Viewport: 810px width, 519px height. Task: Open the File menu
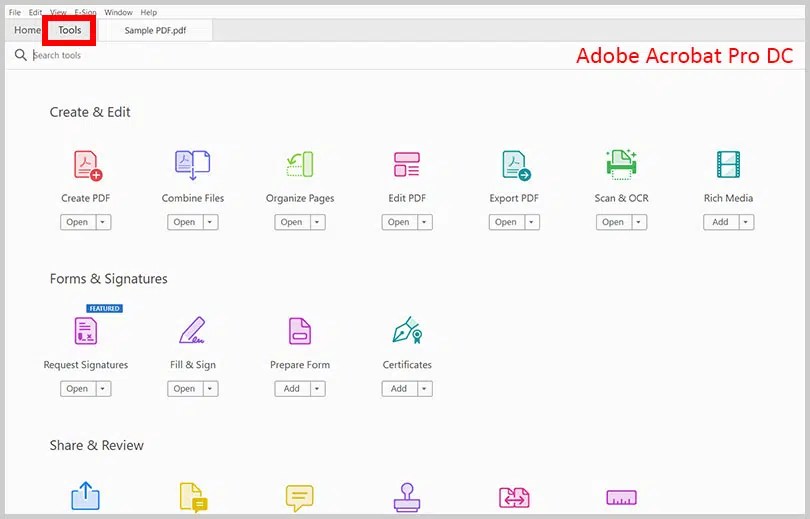point(15,12)
